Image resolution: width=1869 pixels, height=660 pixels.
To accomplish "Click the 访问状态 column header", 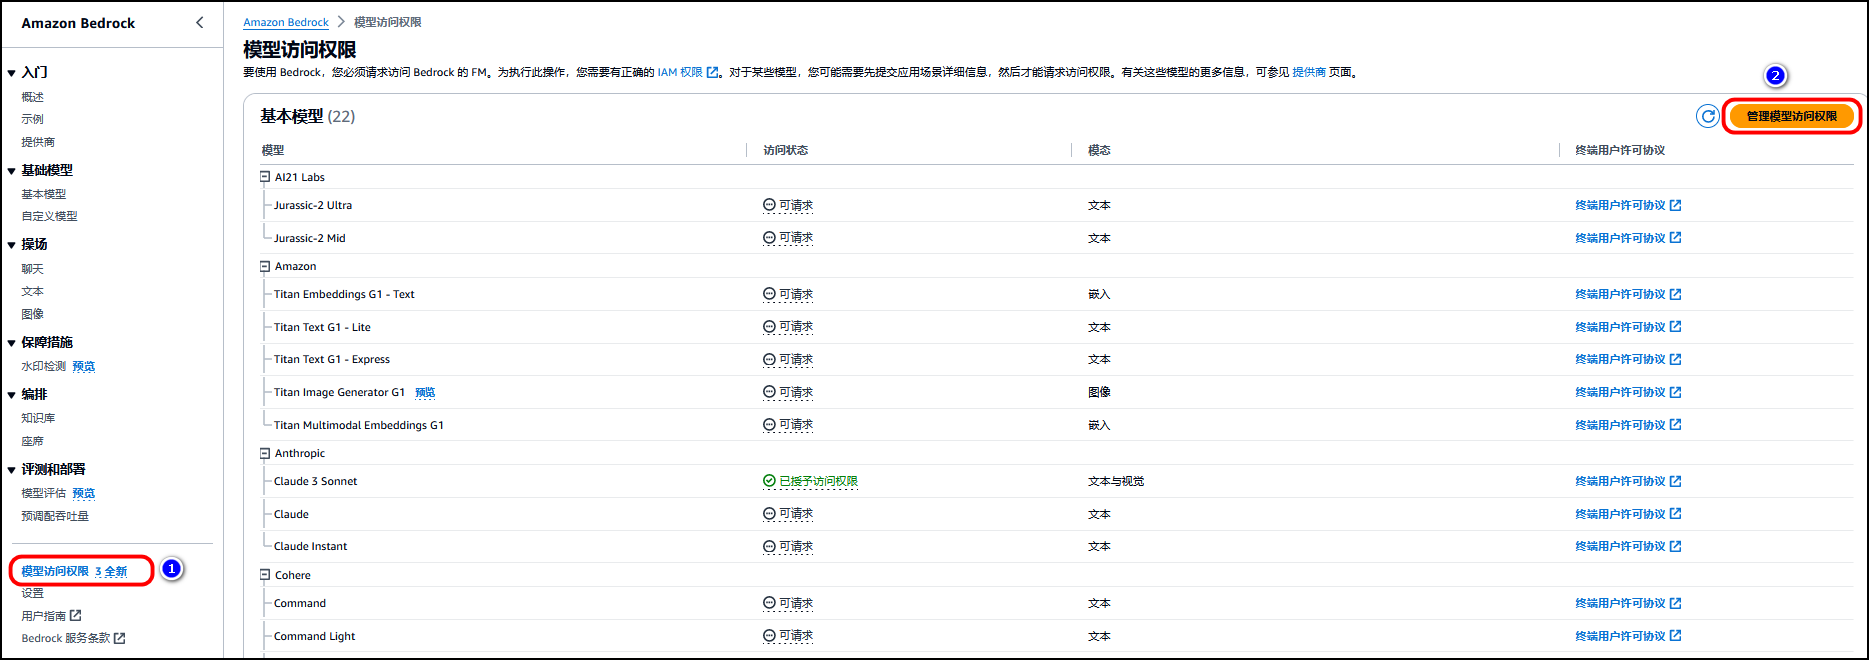I will click(x=786, y=150).
